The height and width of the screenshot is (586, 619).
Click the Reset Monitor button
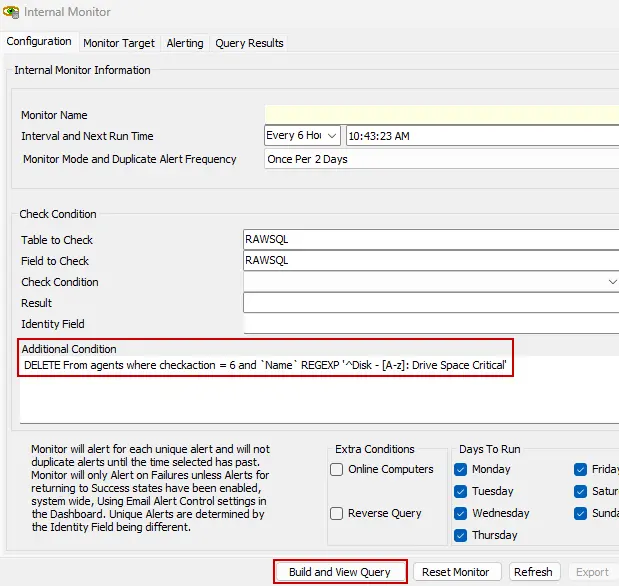[456, 572]
